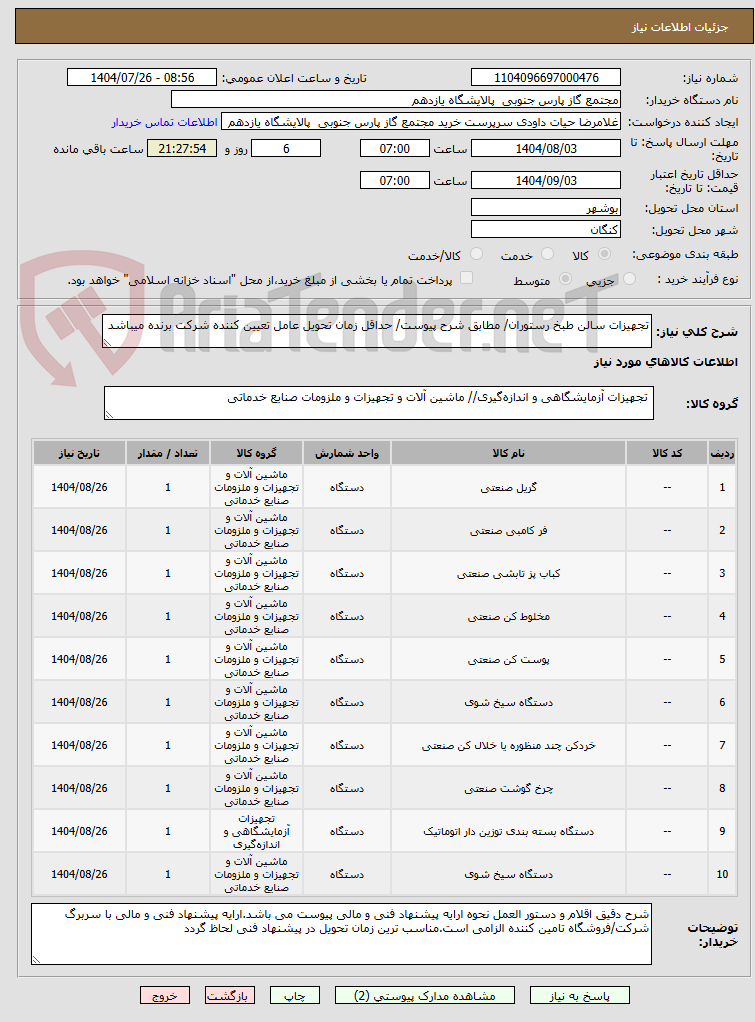Select the جزیی purchase type radio
Screen dimensions: 755x1022
coord(629,279)
